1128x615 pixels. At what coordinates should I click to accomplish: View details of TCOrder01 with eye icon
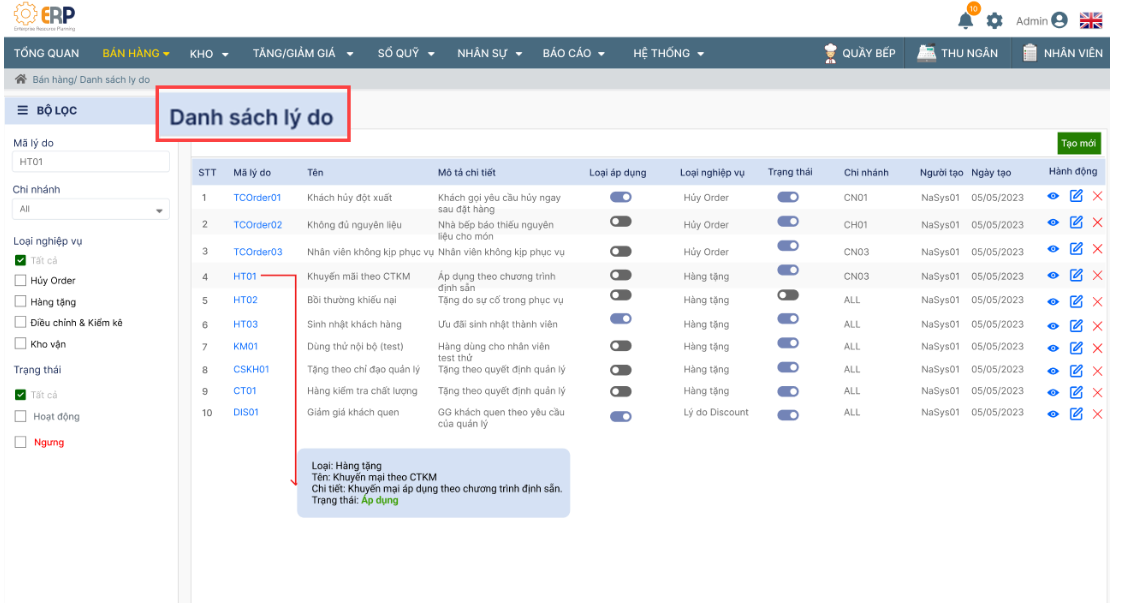coord(1055,196)
